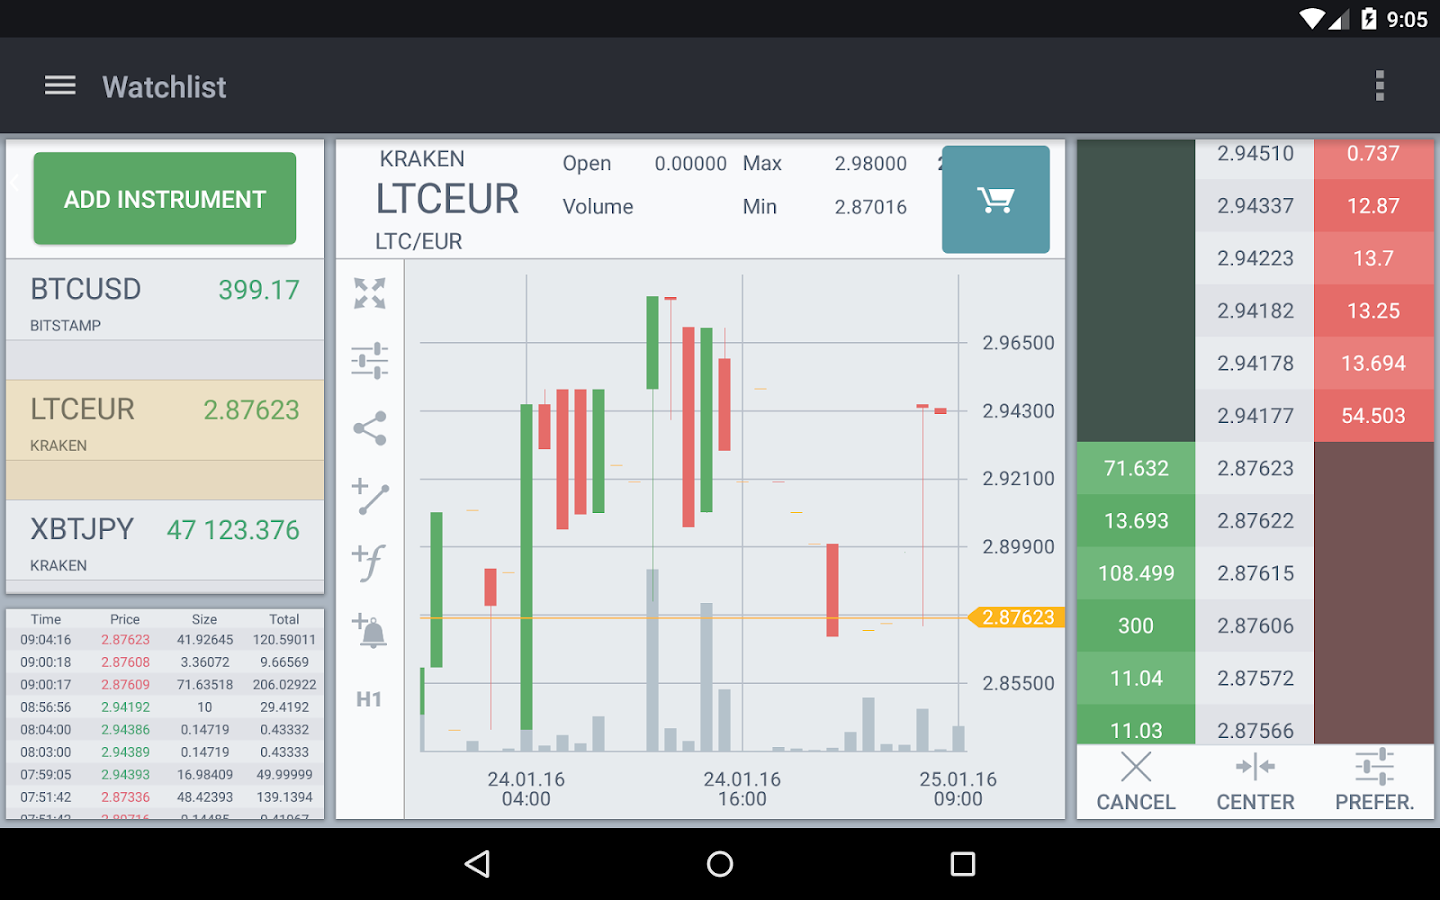
Task: Tap bid volume 108.499
Action: click(1136, 573)
